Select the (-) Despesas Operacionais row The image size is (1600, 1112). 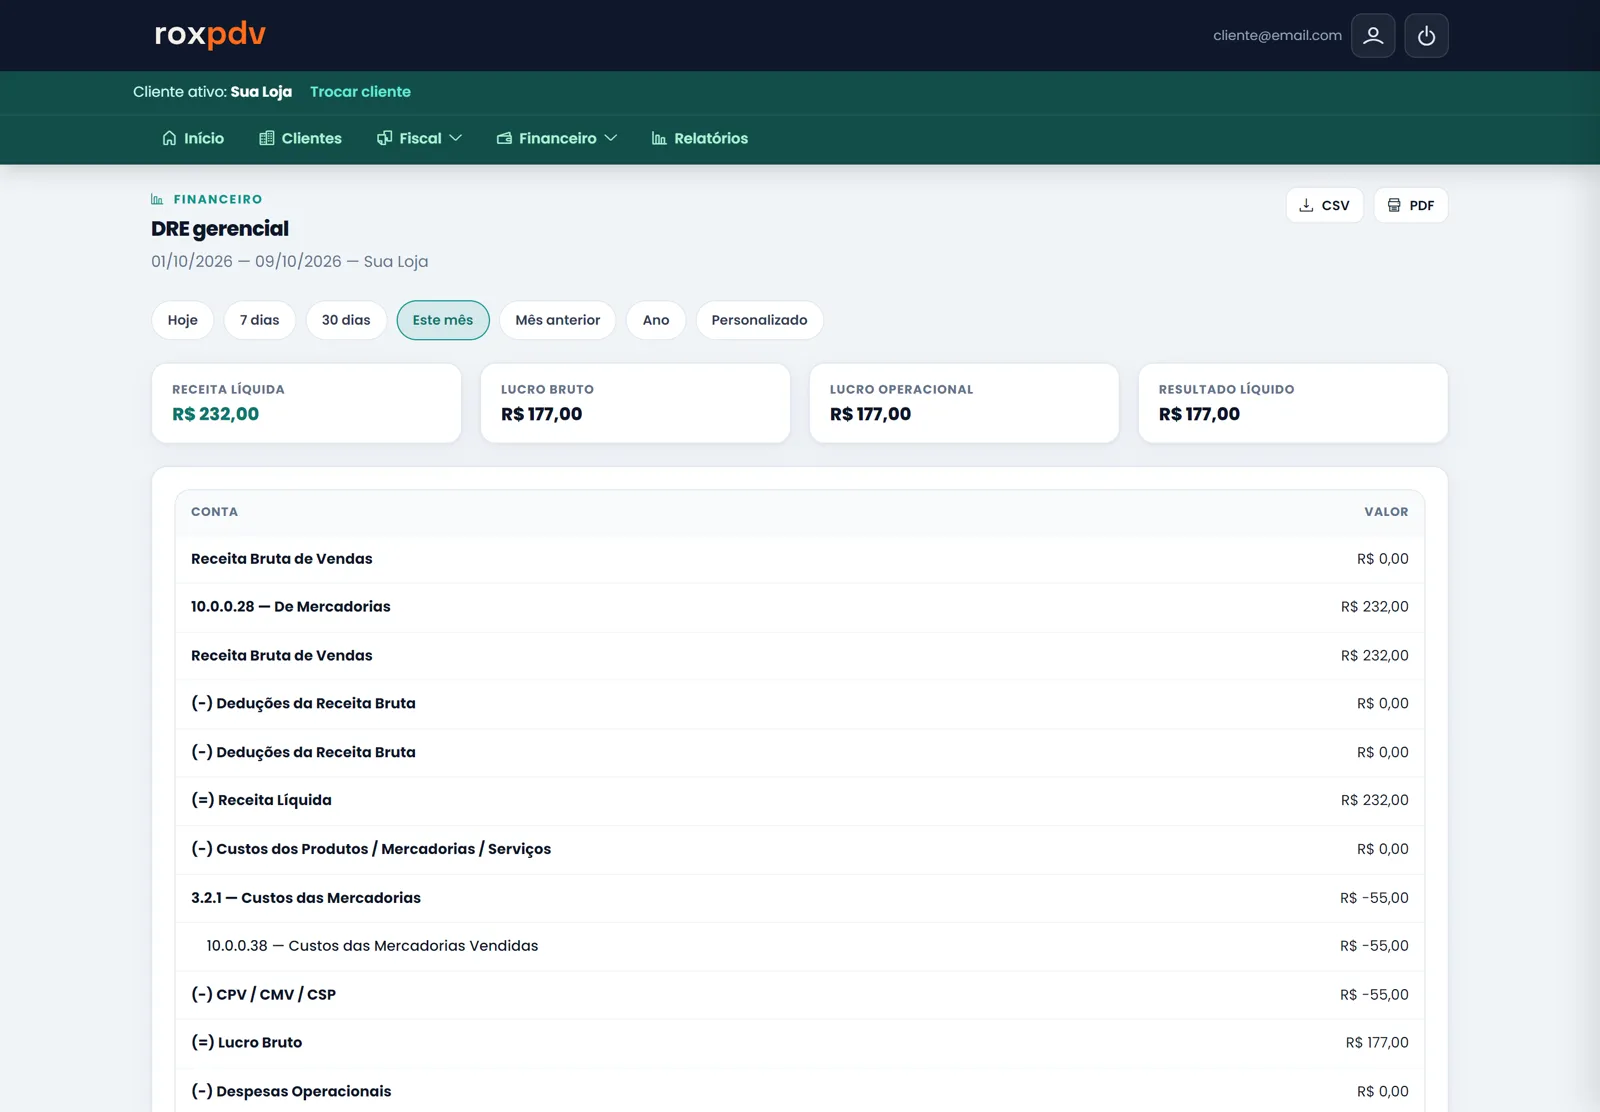pyautogui.click(x=800, y=1091)
